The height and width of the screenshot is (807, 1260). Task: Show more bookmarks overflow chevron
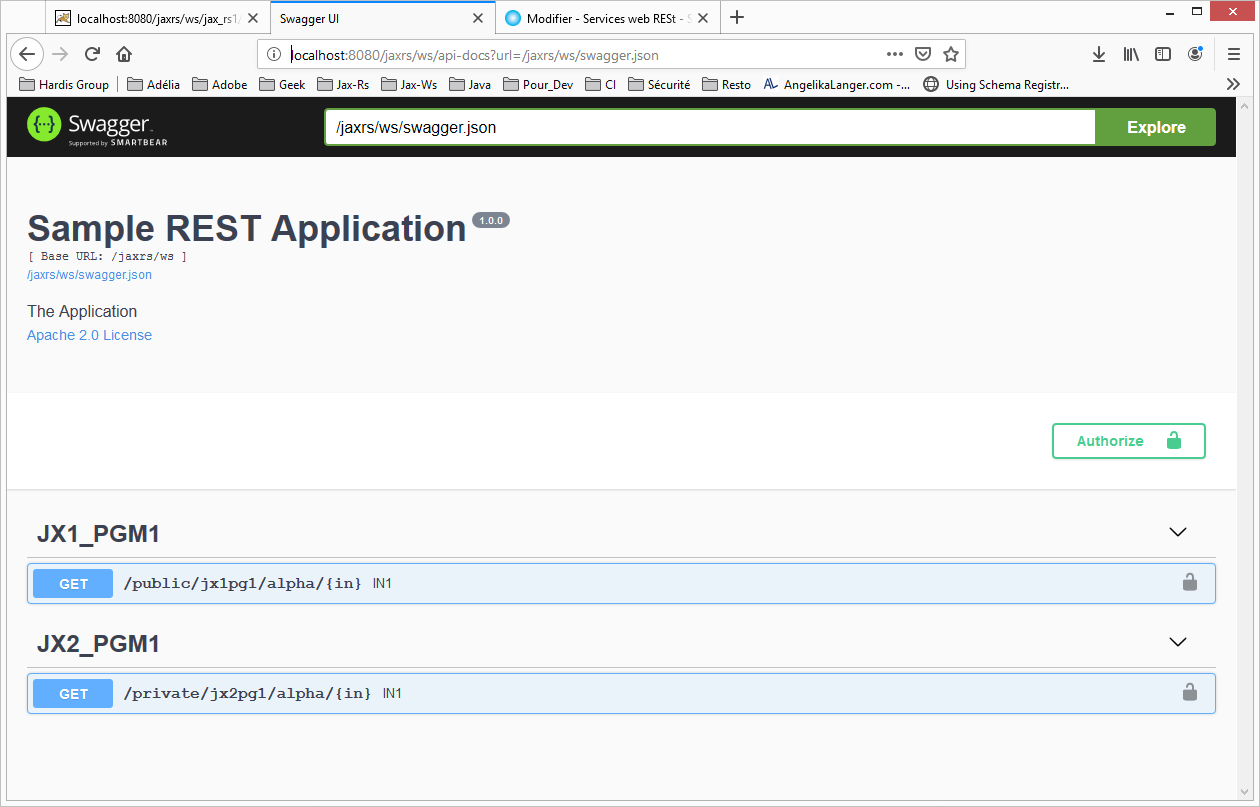point(1233,85)
